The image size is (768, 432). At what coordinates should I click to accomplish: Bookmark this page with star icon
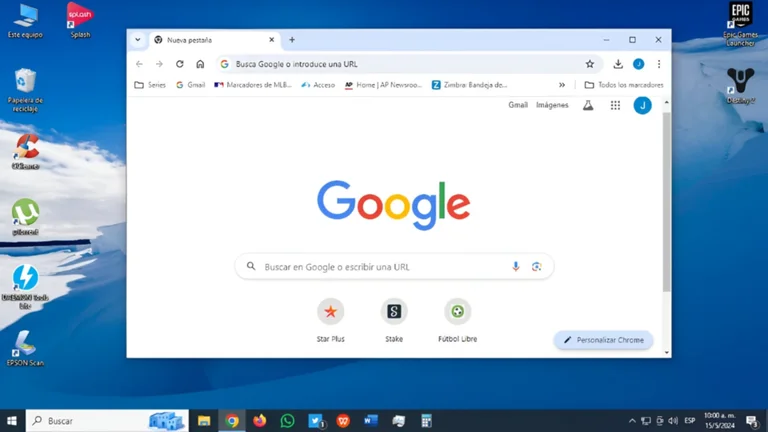coord(590,64)
